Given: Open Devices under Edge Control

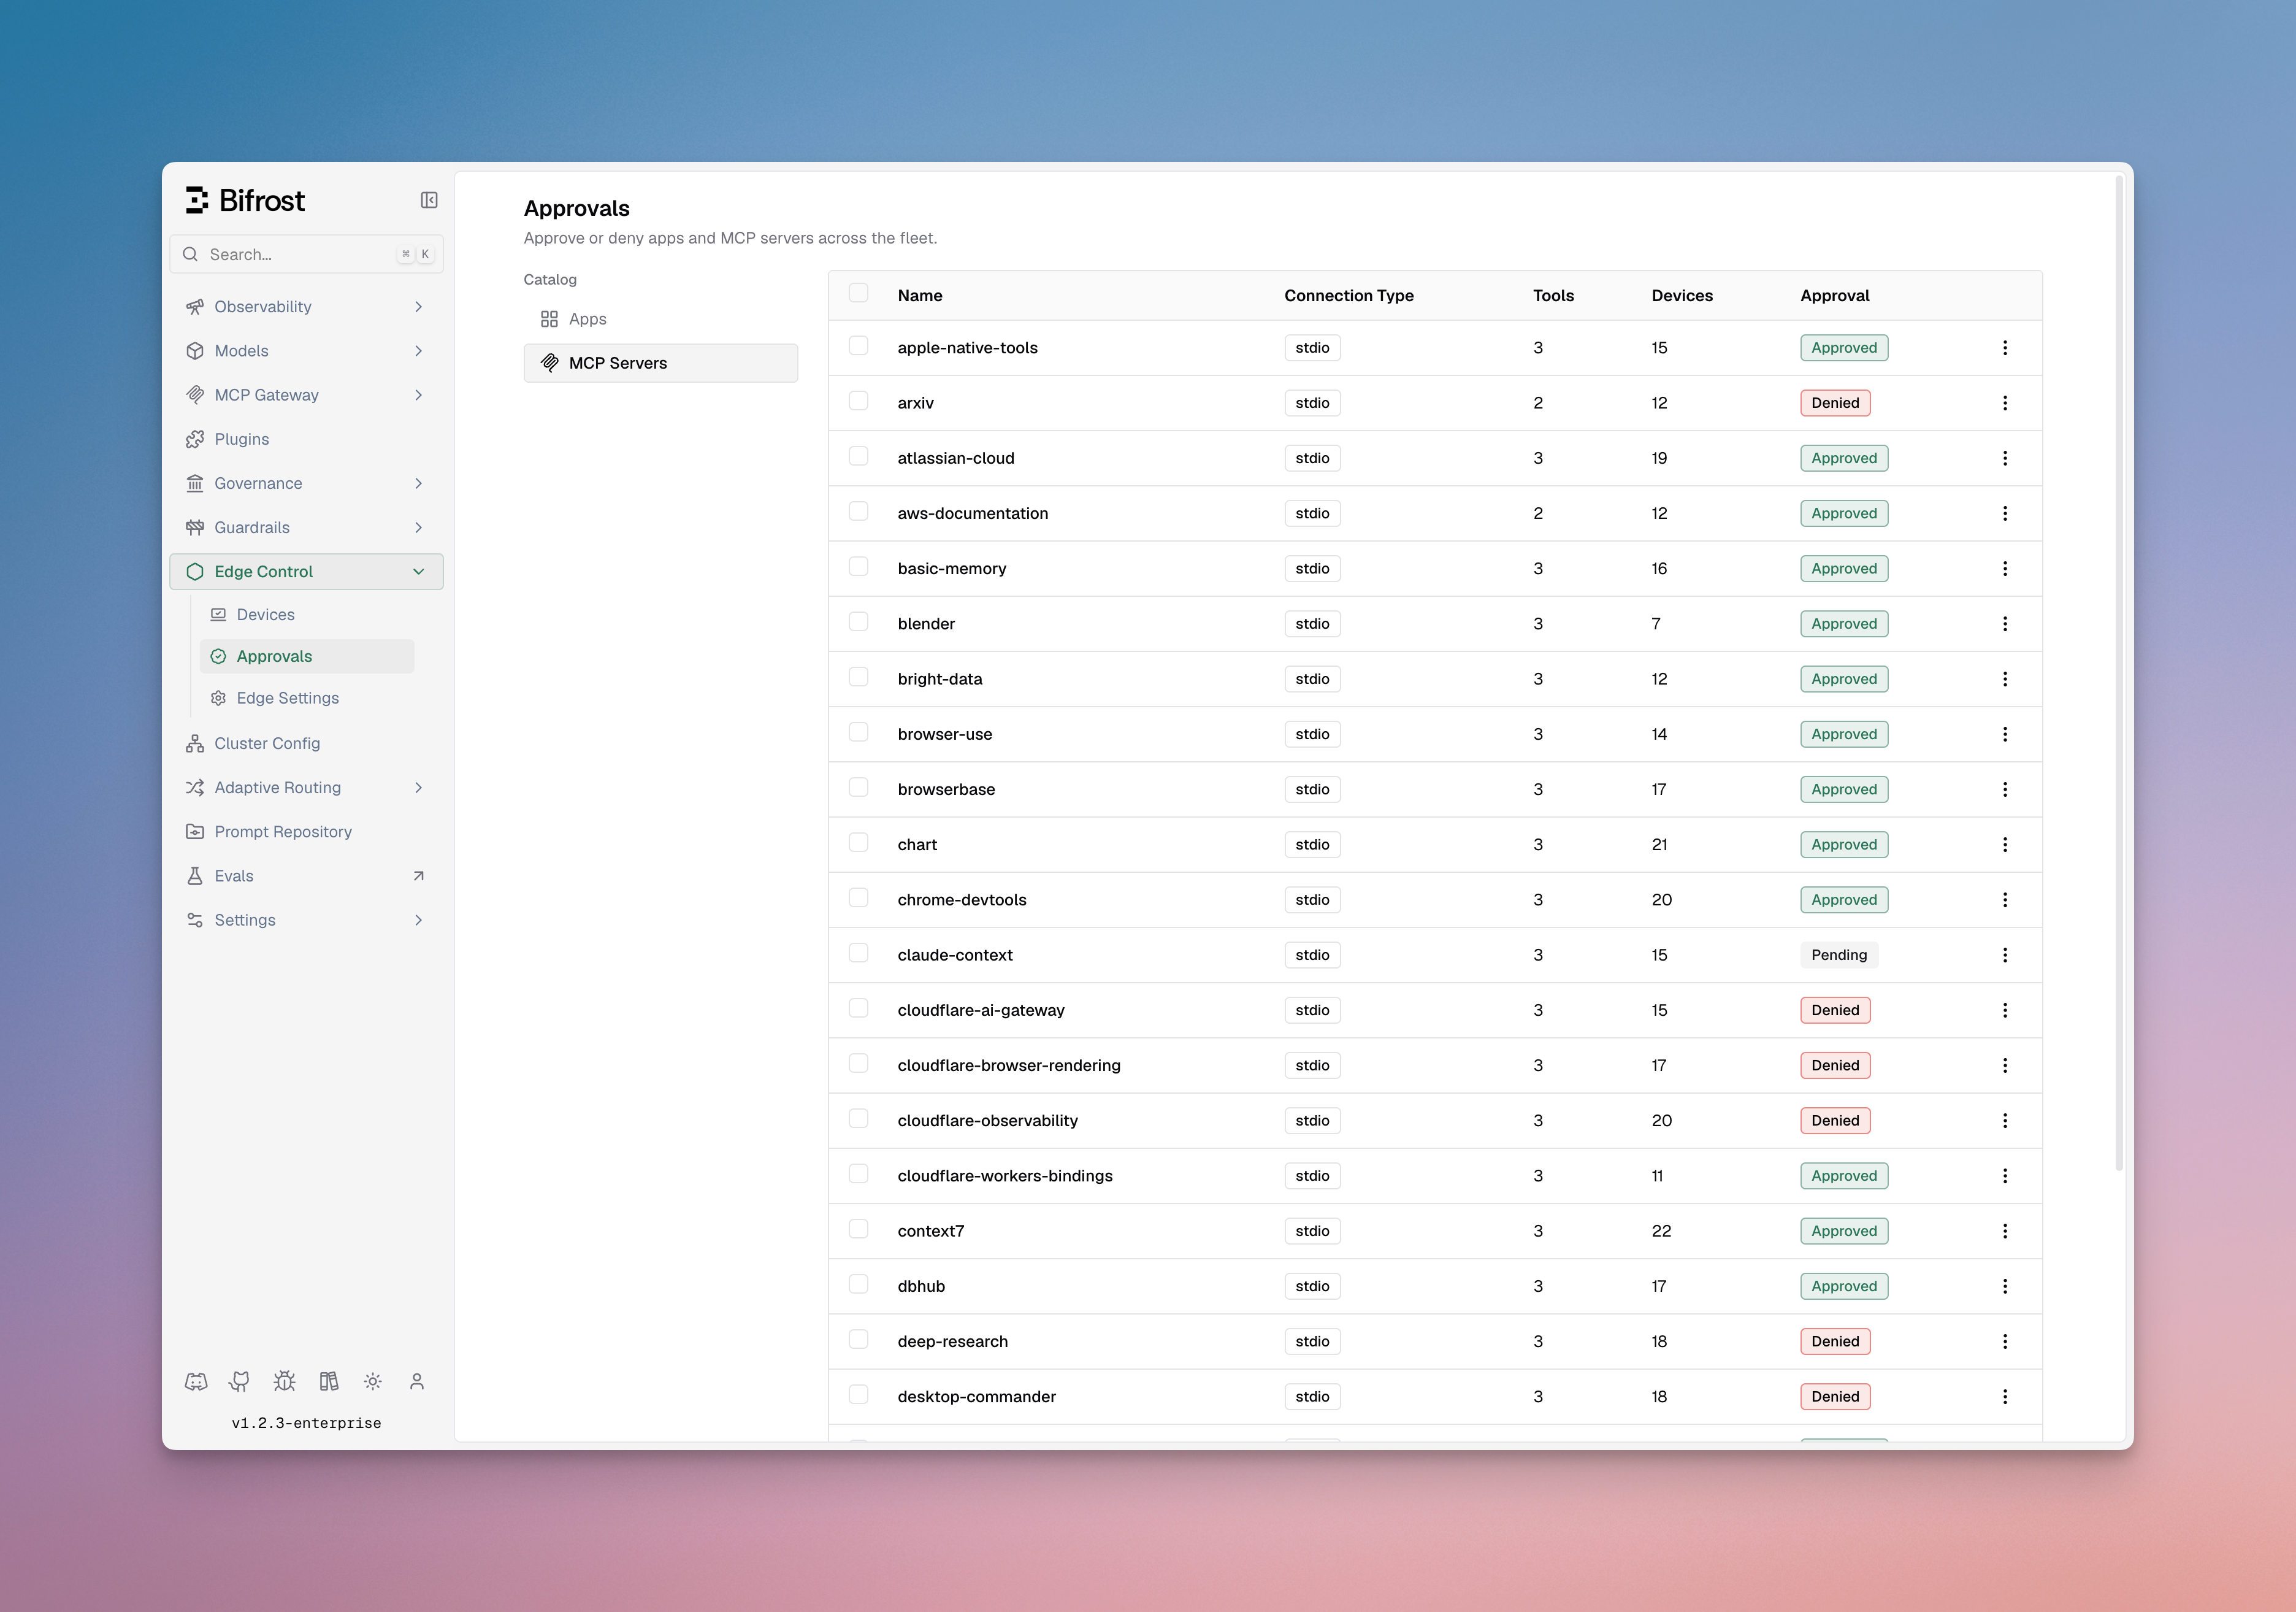Looking at the screenshot, I should (x=306, y=615).
